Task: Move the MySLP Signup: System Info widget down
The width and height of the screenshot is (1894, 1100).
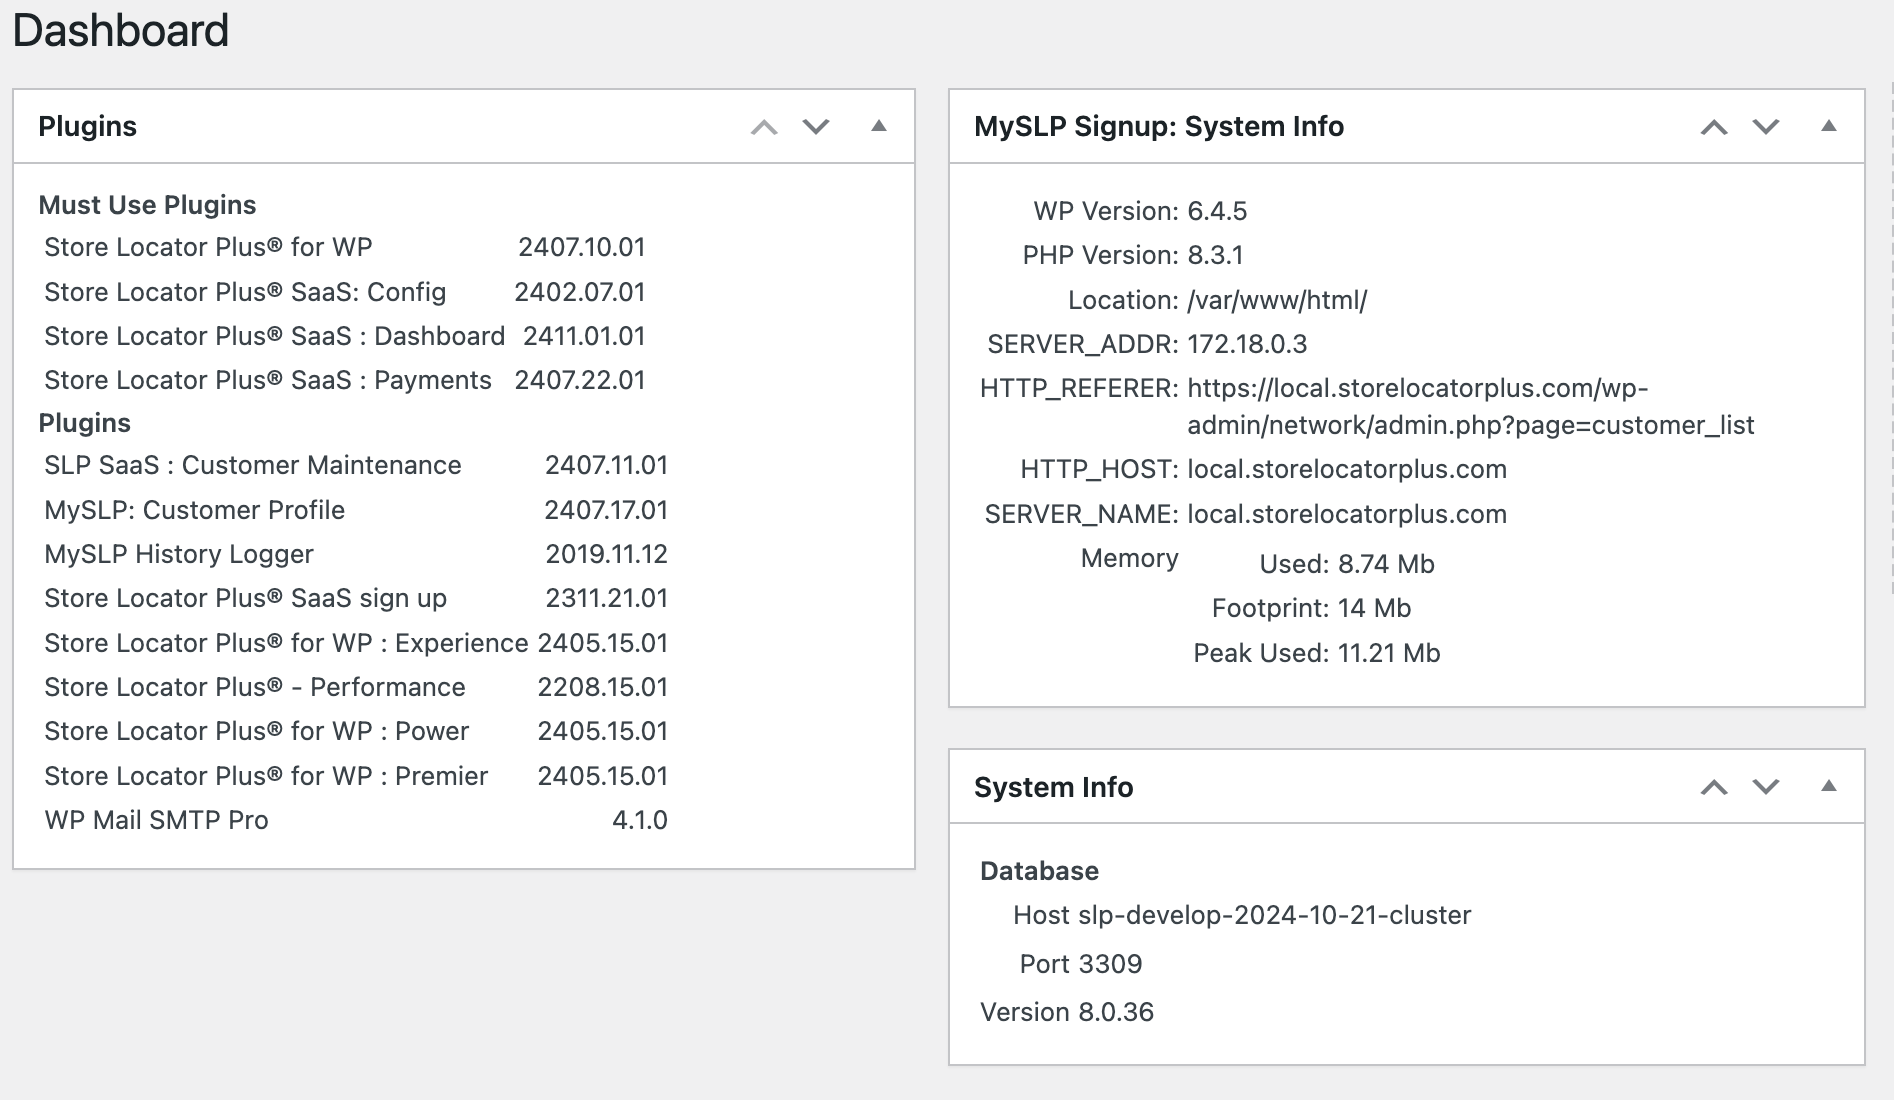Action: point(1766,126)
